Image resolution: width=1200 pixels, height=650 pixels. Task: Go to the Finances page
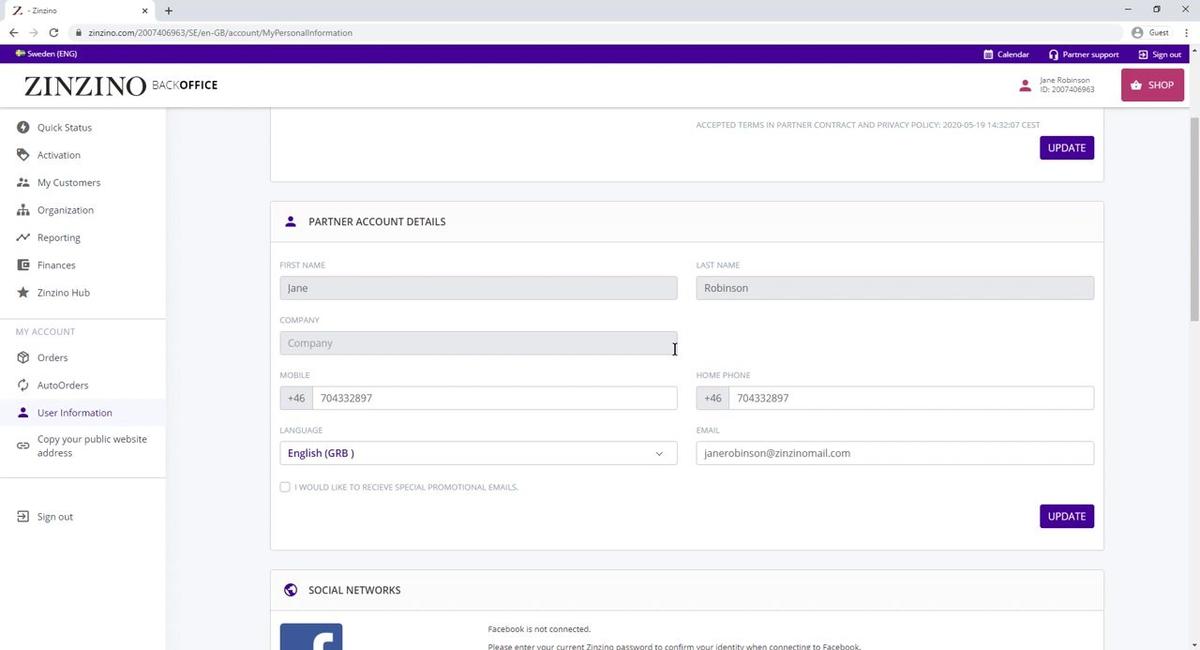[55, 264]
